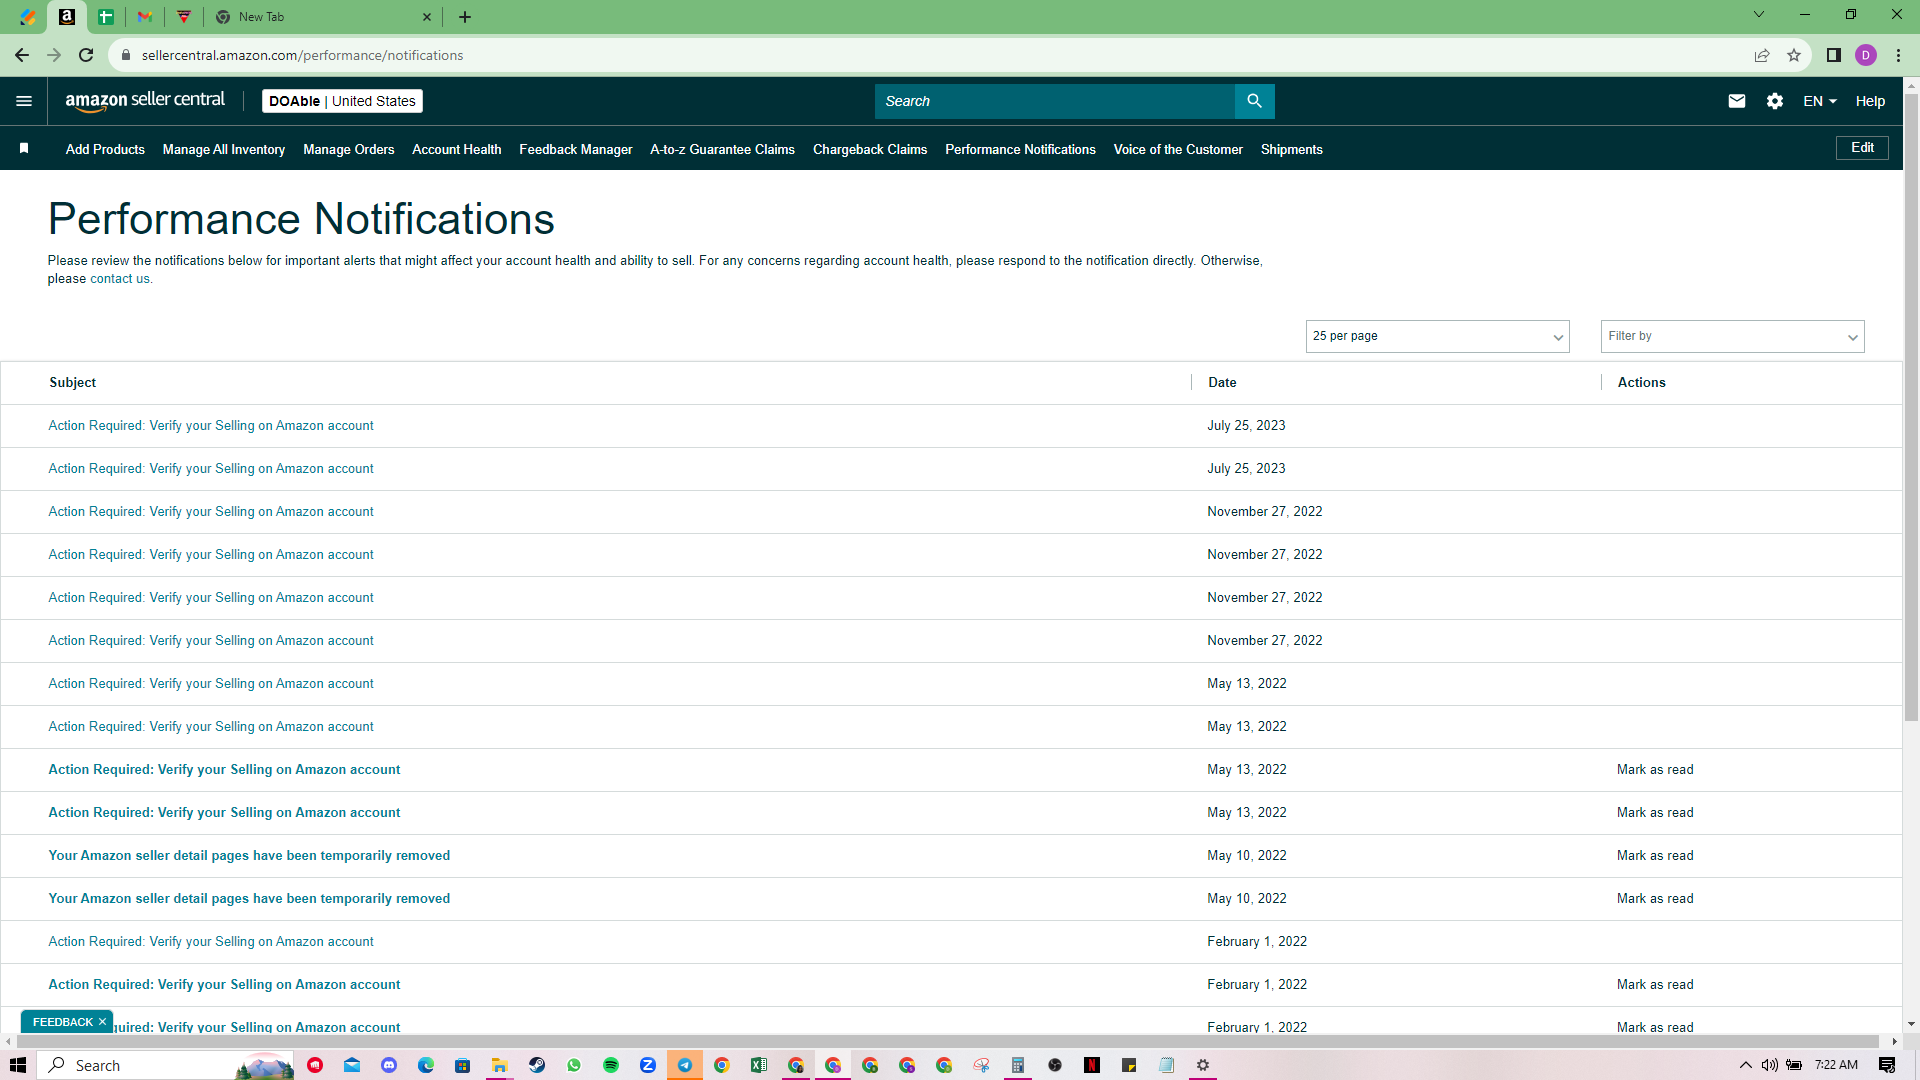Open A-to-z Guarantee Claims

click(x=723, y=149)
